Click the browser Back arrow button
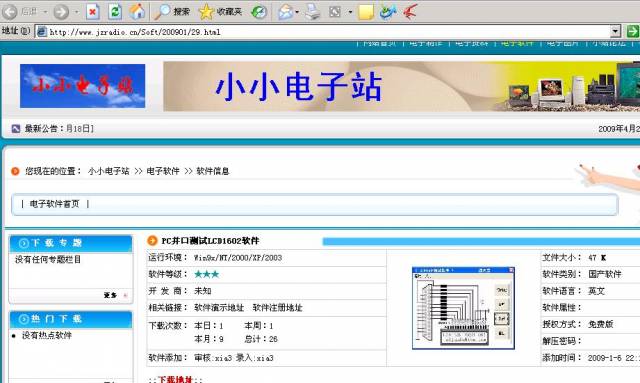The image size is (640, 383). [10, 12]
